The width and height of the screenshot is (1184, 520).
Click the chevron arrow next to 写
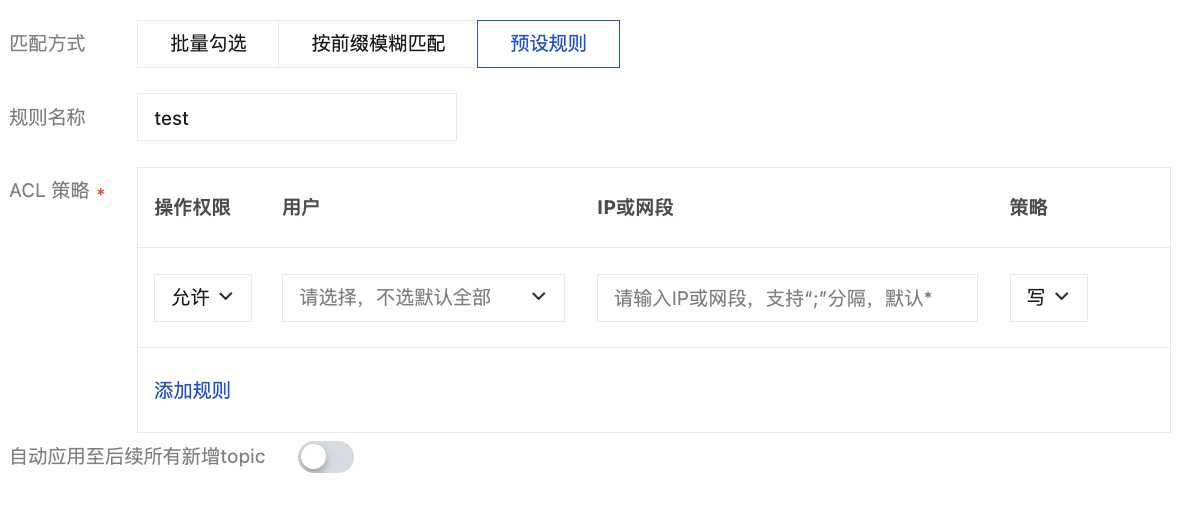[1062, 297]
